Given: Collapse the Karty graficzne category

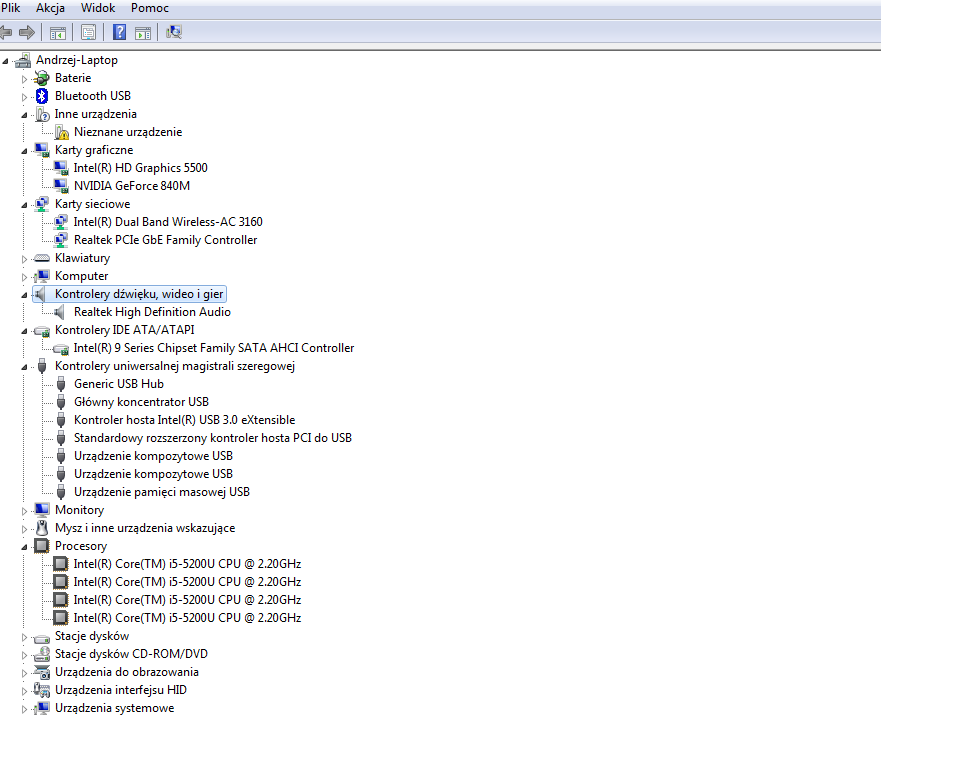Looking at the screenshot, I should 24,151.
